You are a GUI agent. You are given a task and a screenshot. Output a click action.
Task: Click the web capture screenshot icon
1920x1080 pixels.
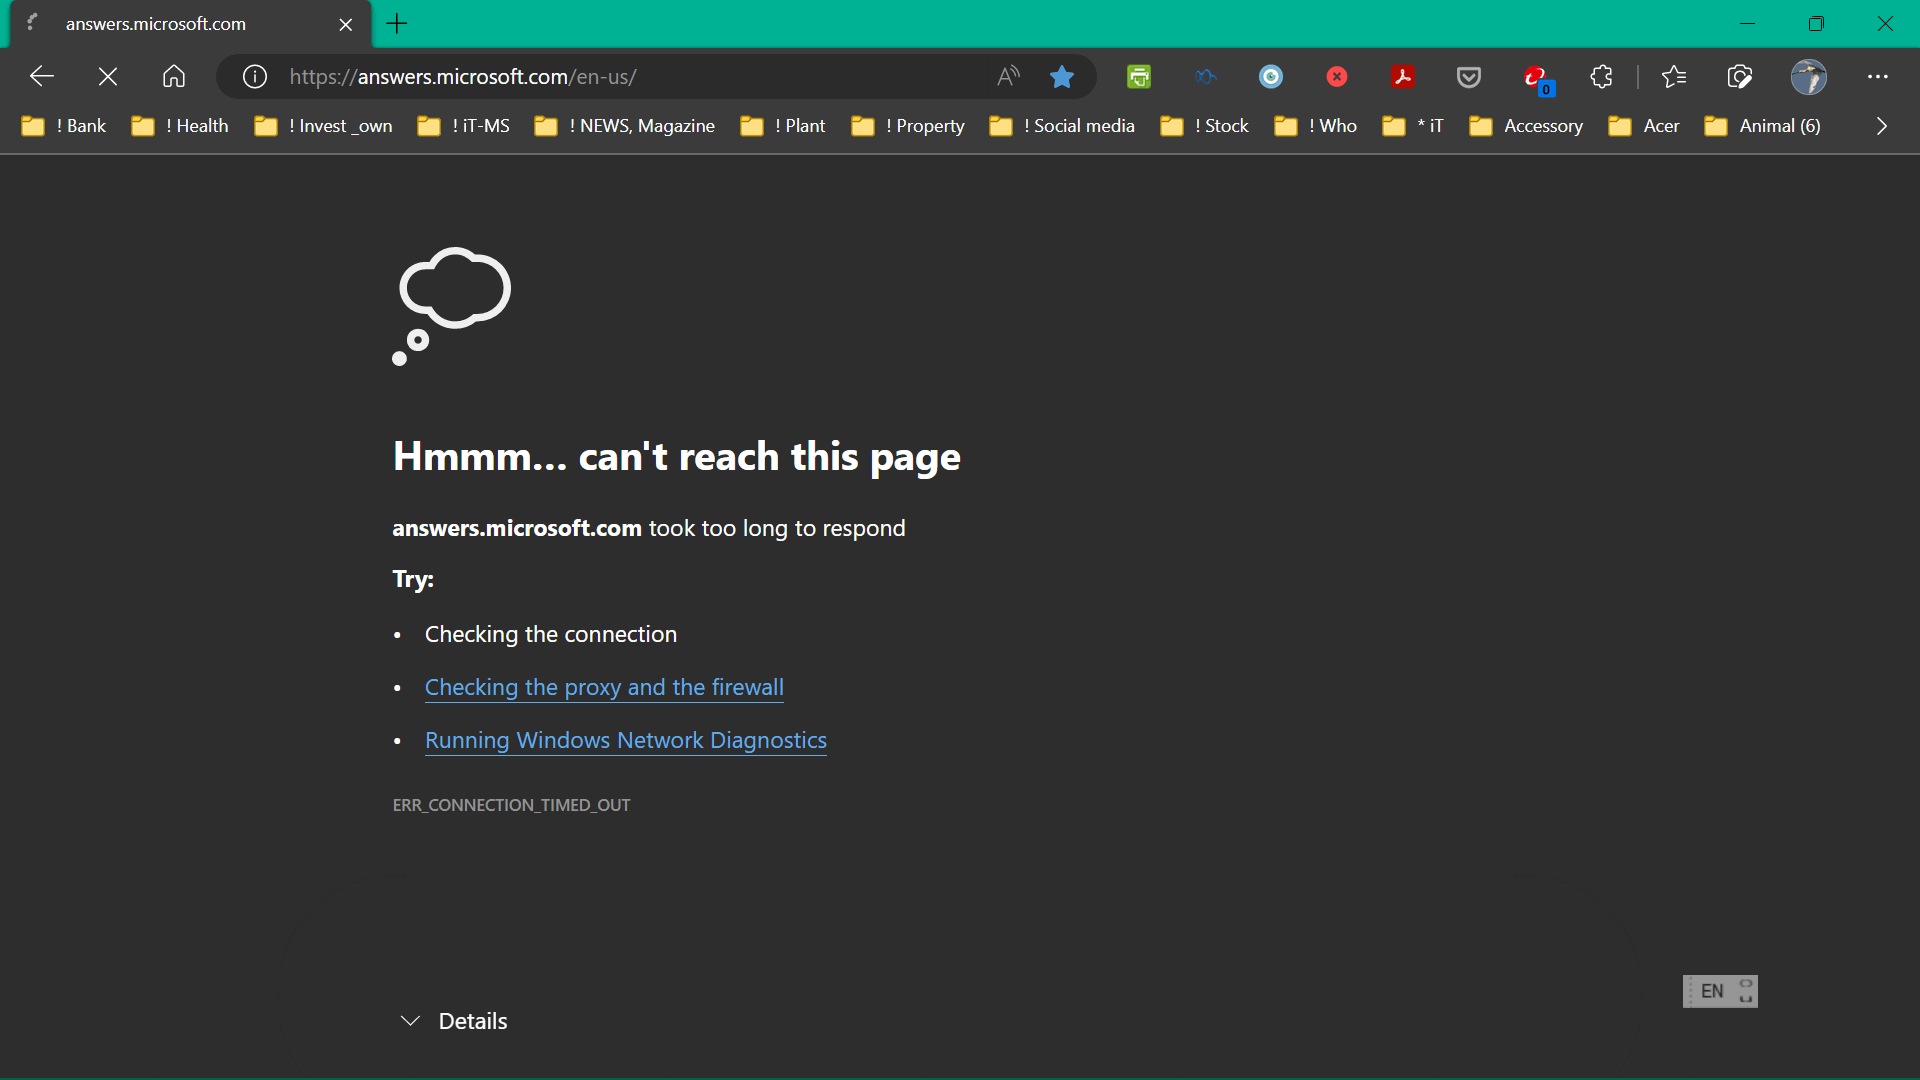click(x=1740, y=76)
